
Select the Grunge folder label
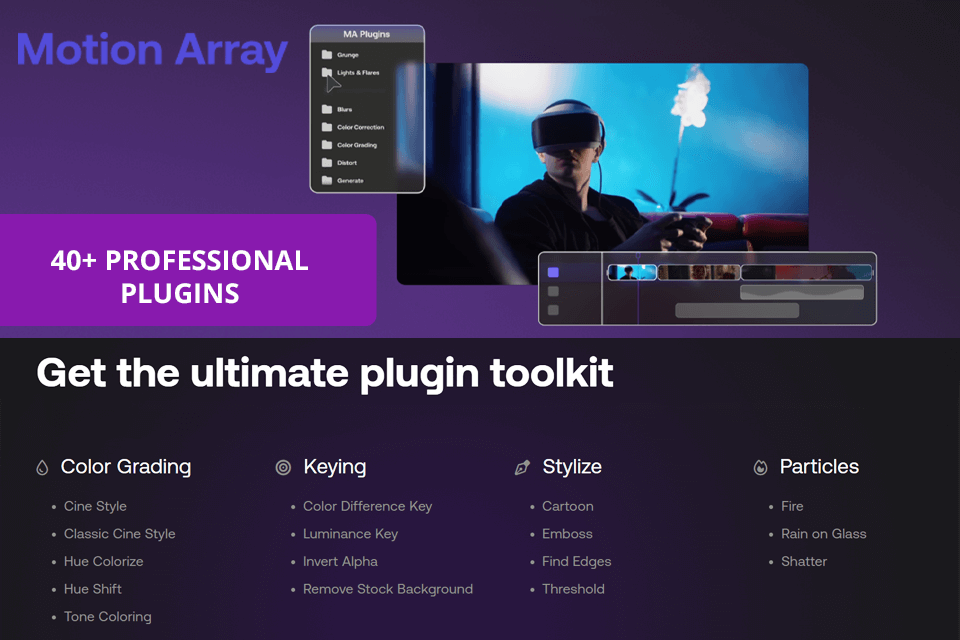click(x=348, y=55)
